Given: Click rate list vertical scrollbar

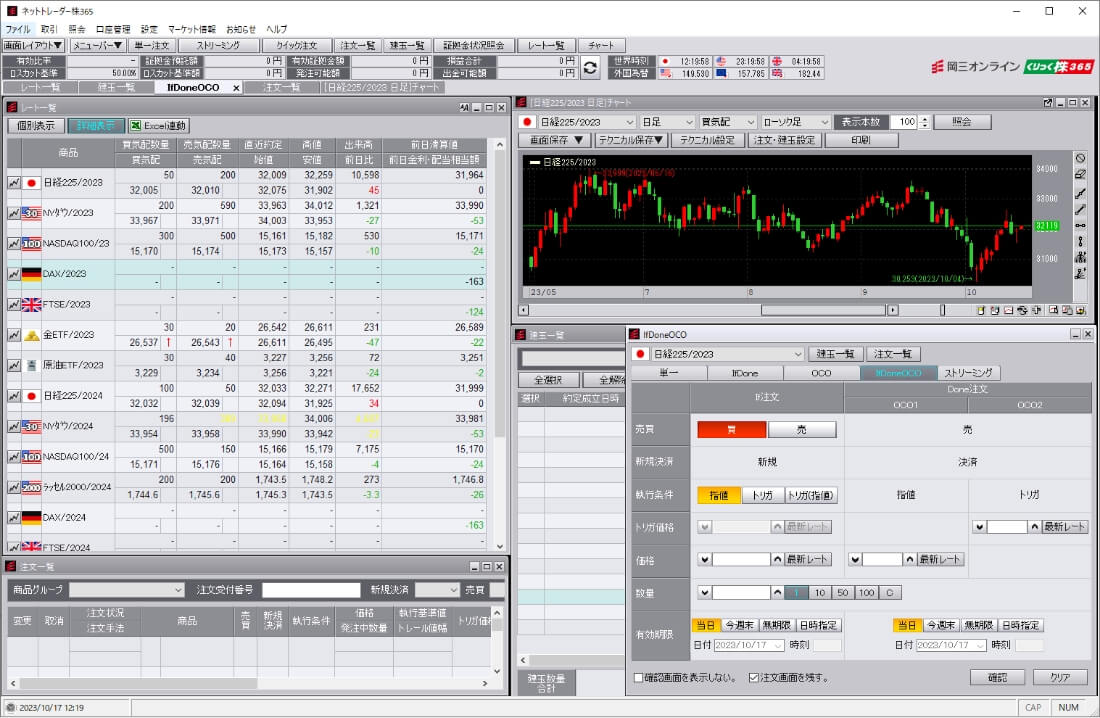Looking at the screenshot, I should pyautogui.click(x=499, y=345).
